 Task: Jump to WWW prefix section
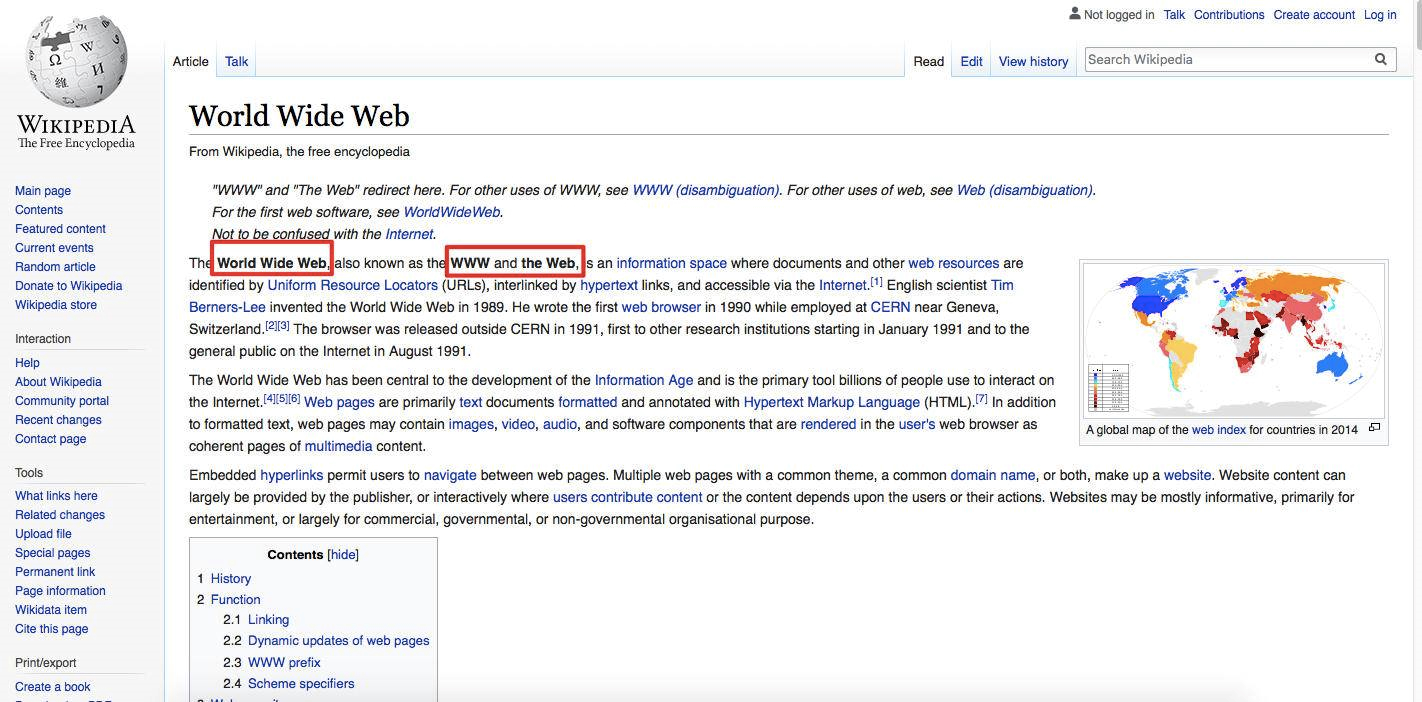[x=284, y=663]
